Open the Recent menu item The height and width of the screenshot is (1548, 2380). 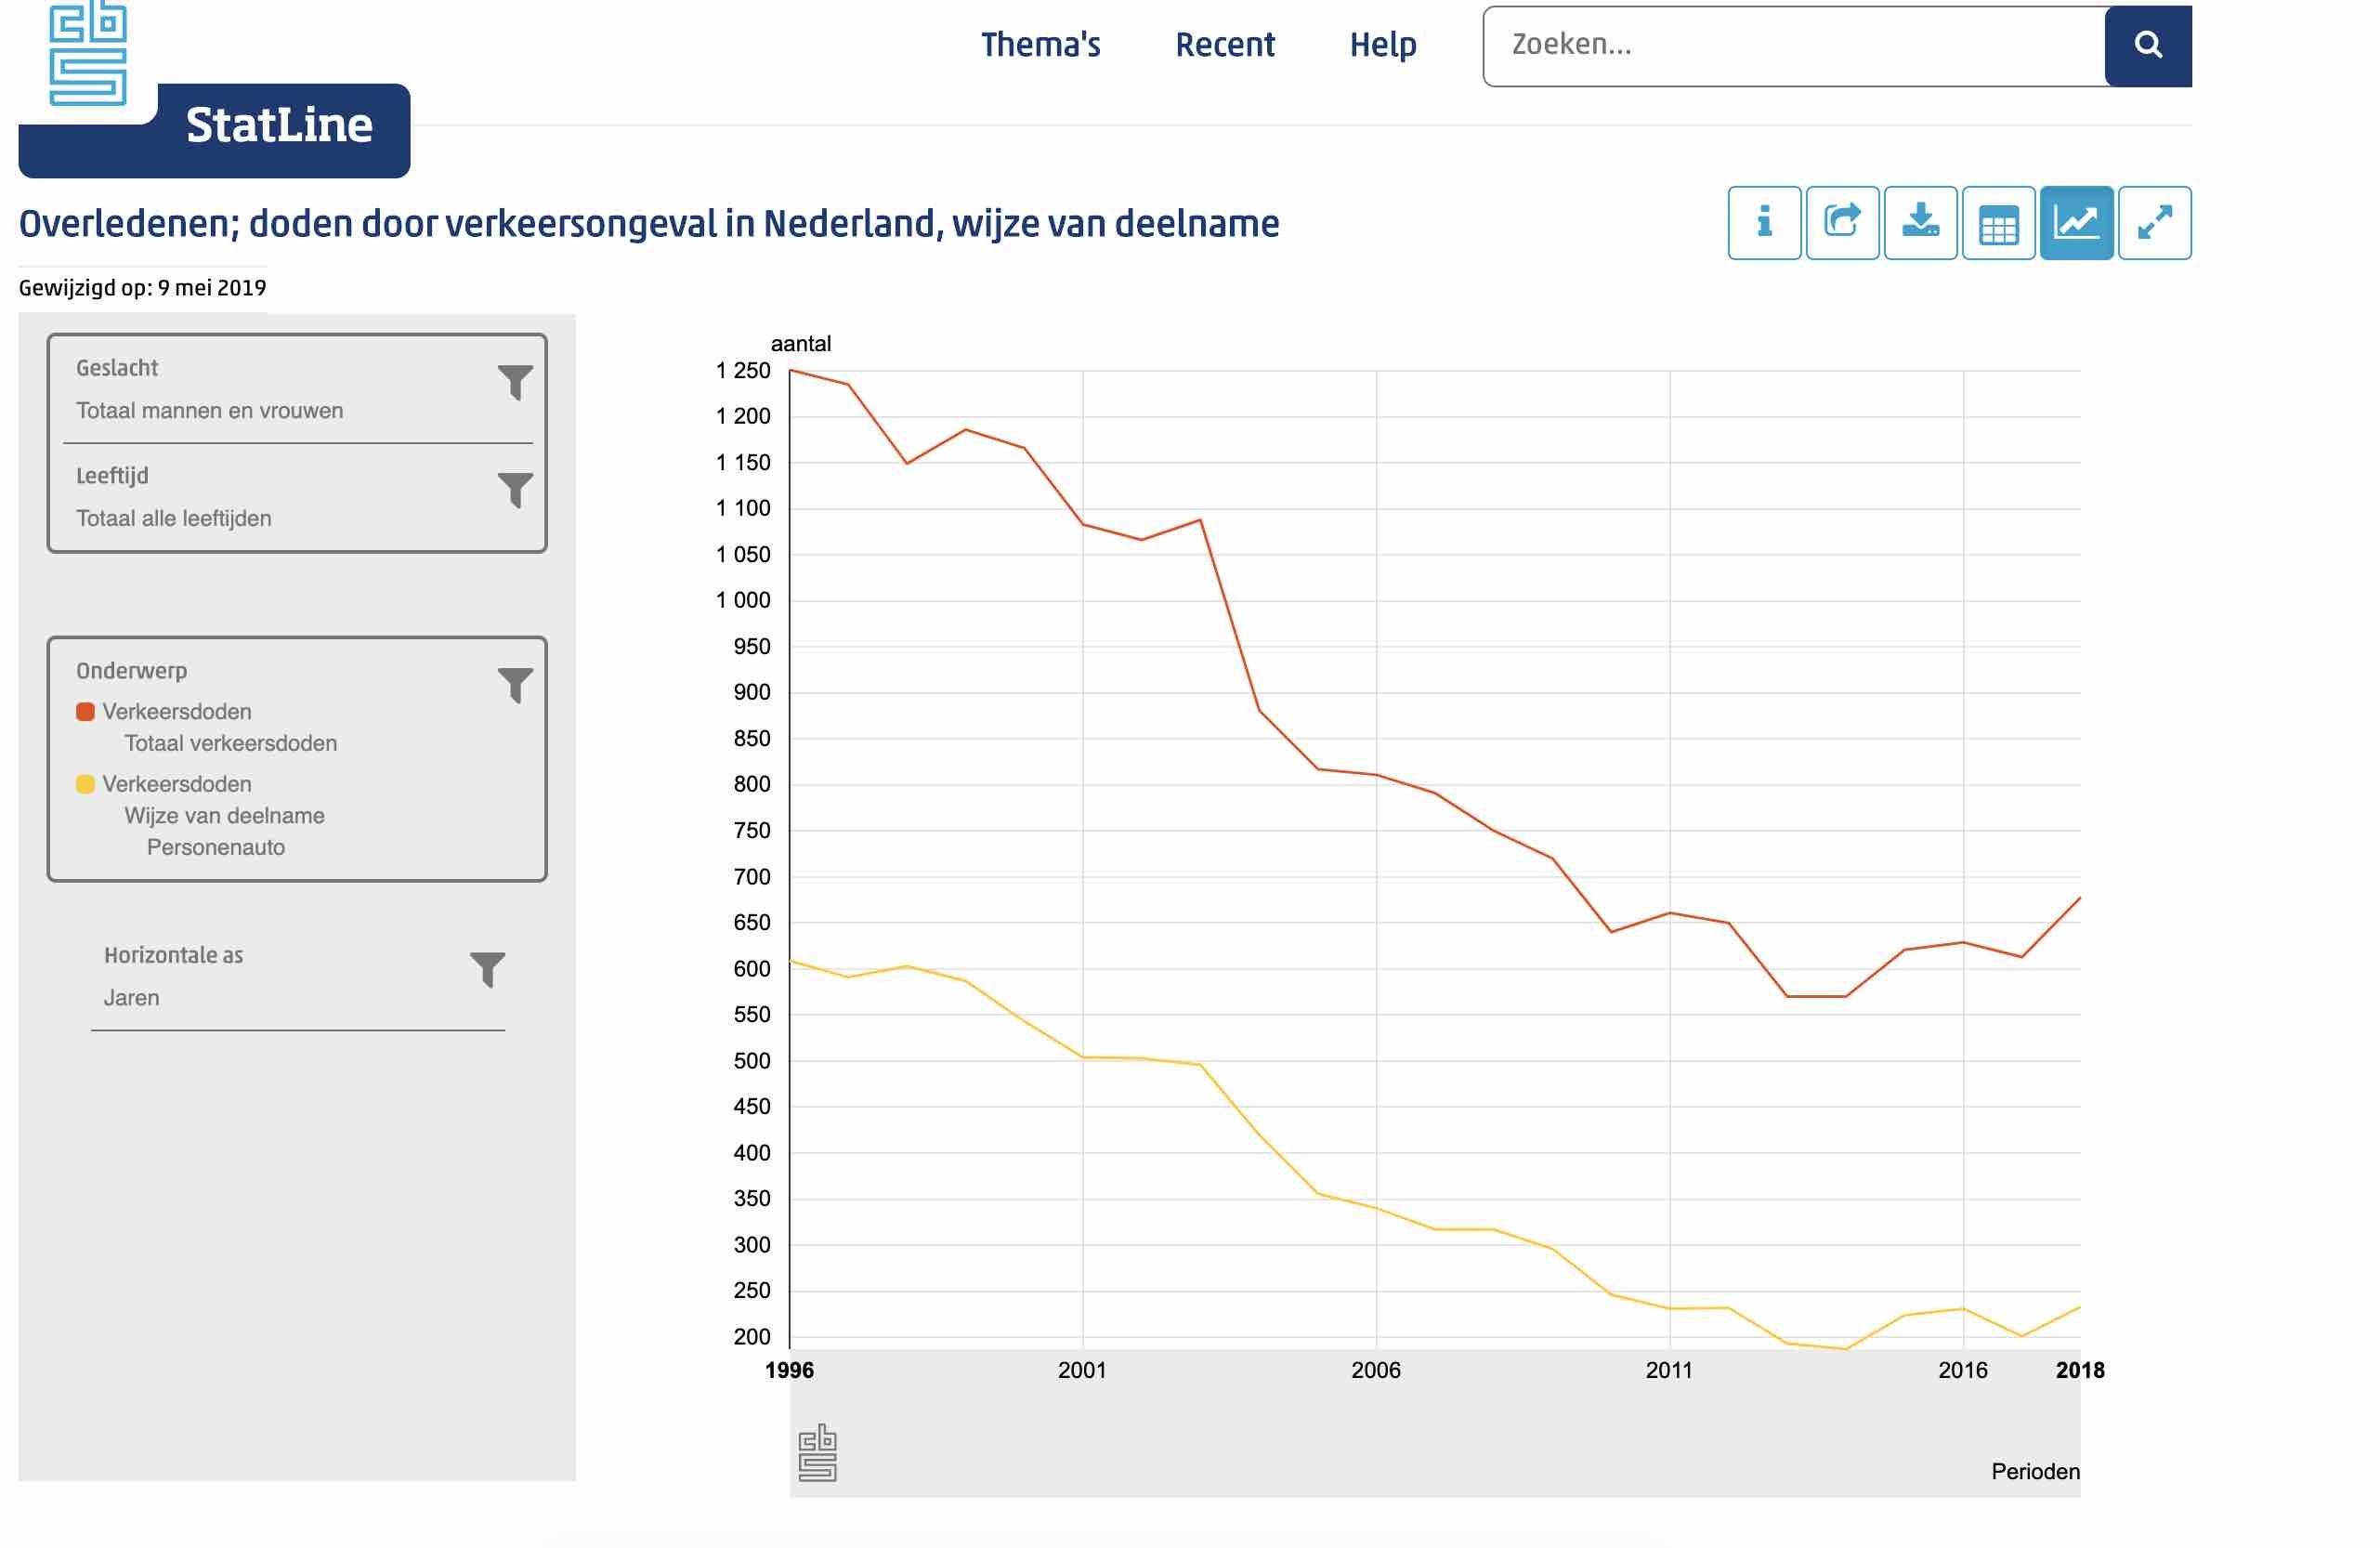coord(1224,45)
